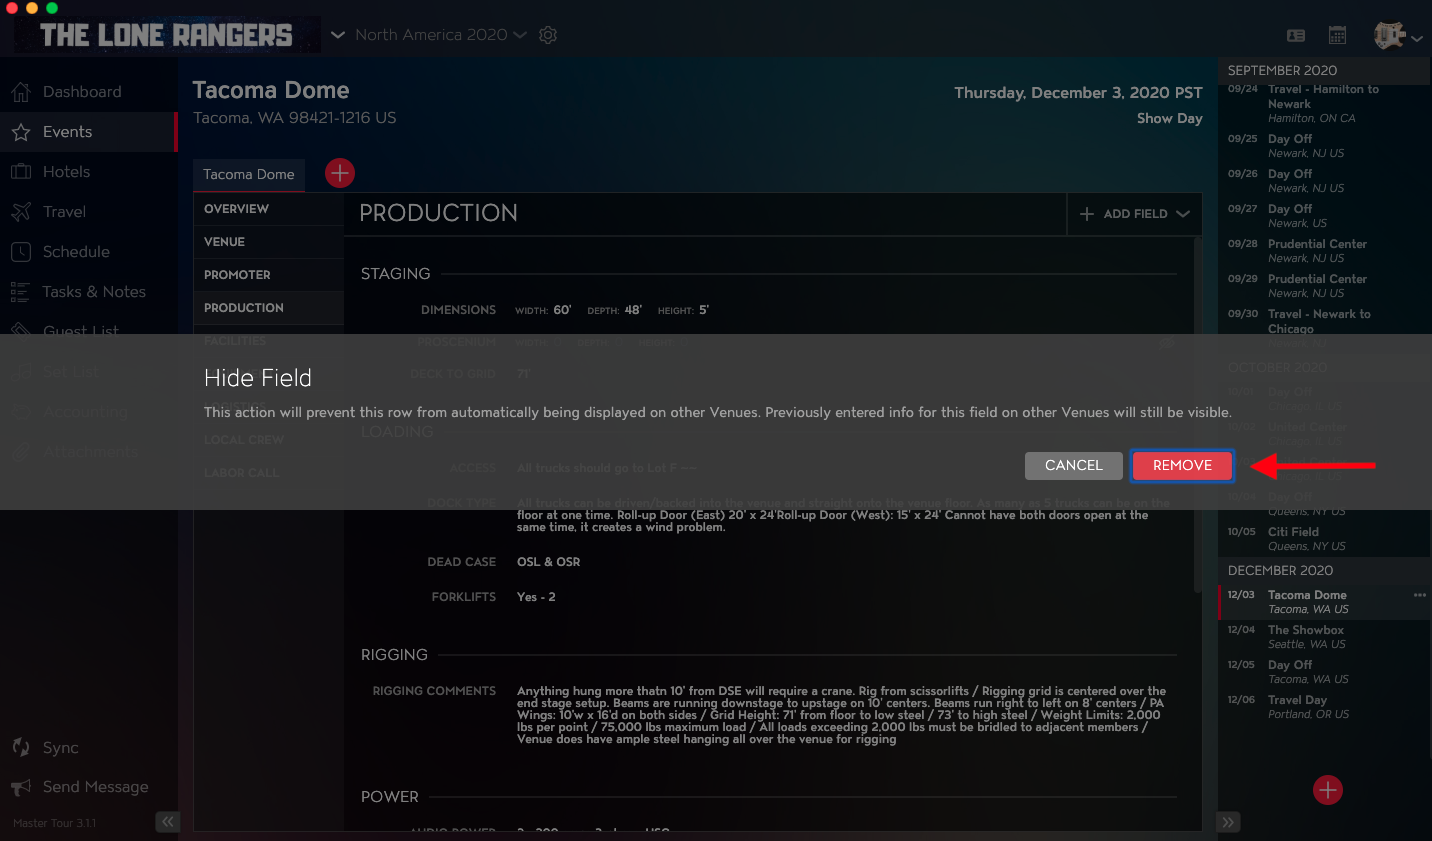Cancel the Hide Field dialog

click(1073, 465)
